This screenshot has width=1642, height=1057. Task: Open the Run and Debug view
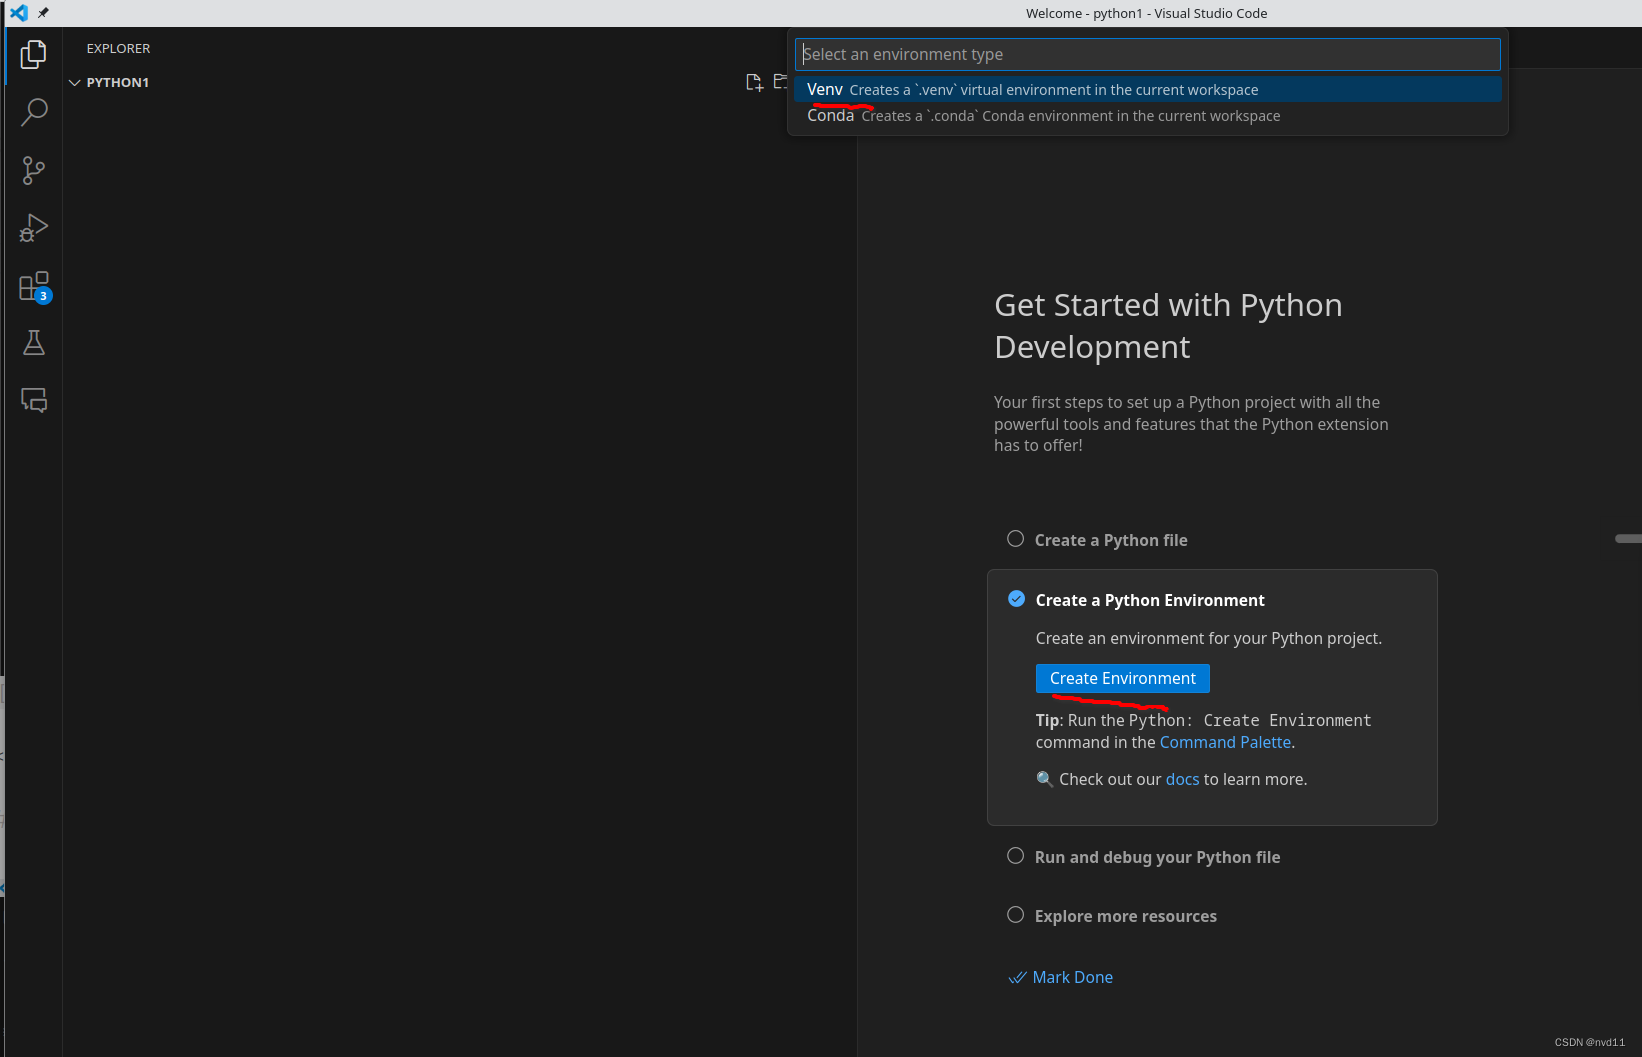[33, 228]
